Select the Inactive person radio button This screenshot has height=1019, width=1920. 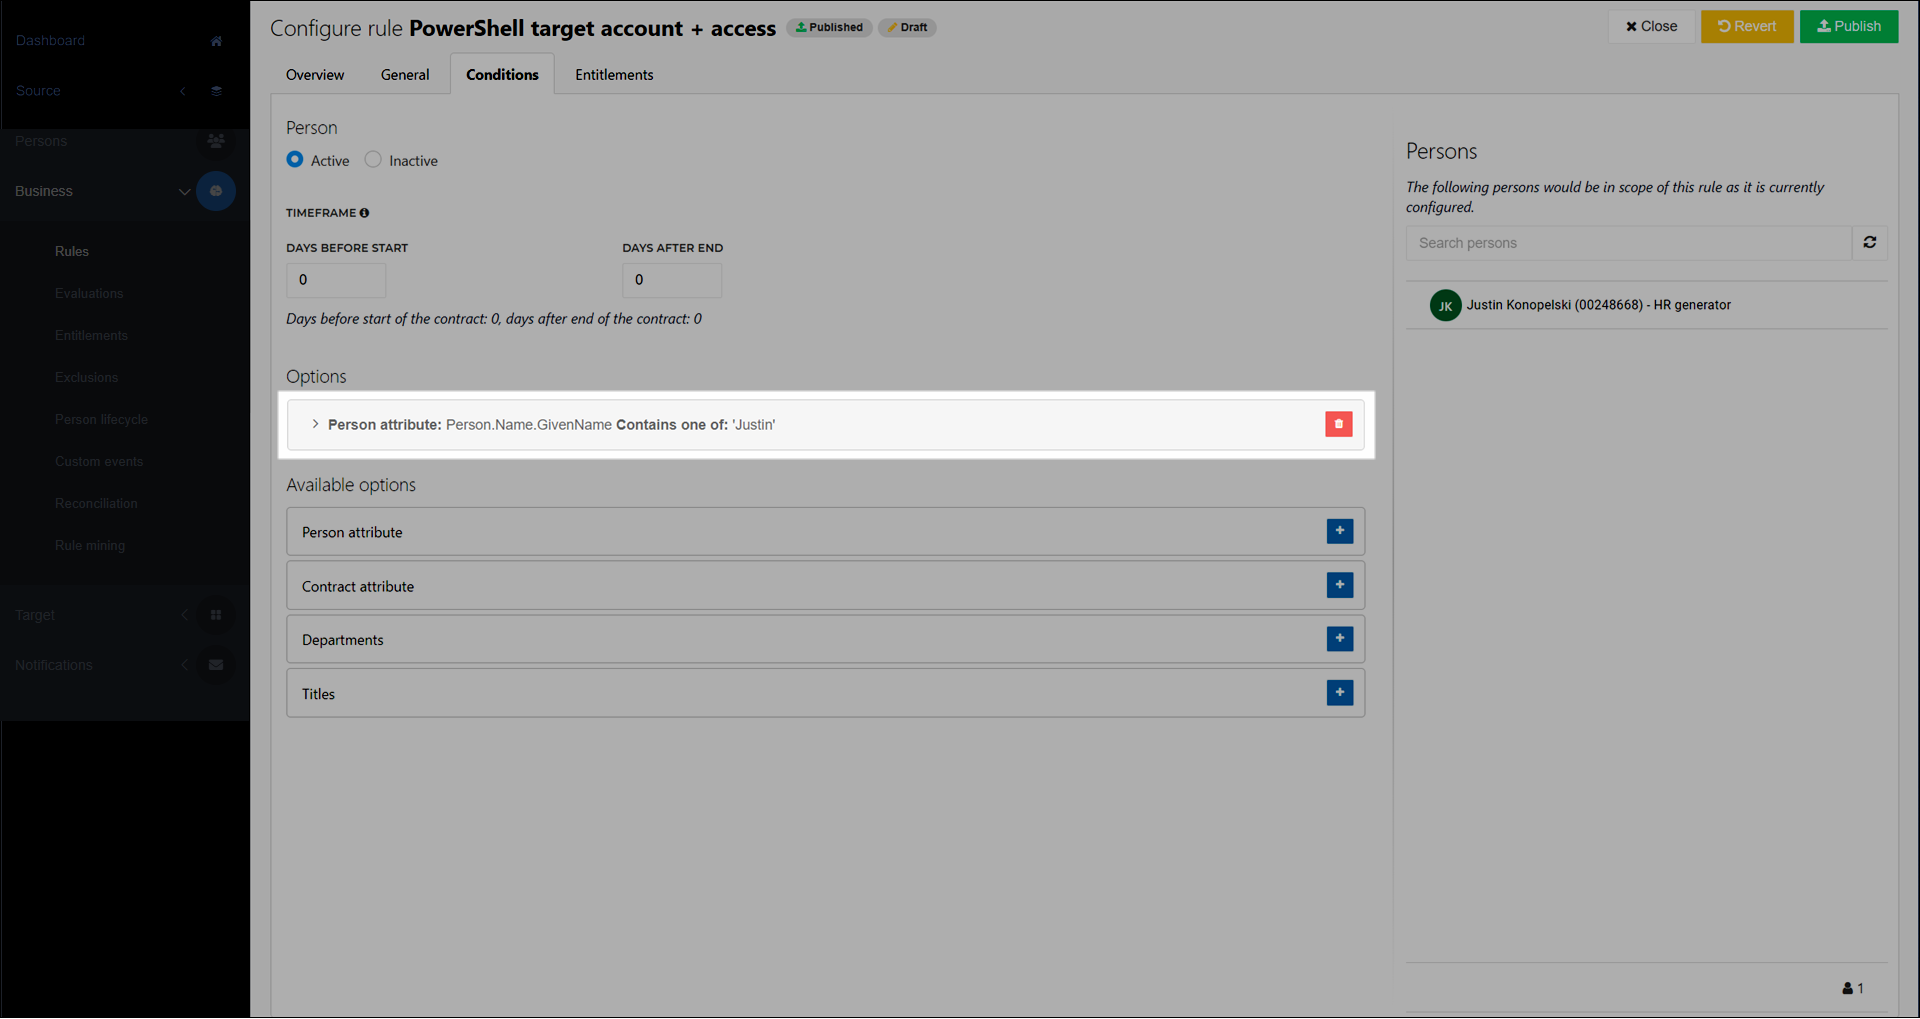373,160
